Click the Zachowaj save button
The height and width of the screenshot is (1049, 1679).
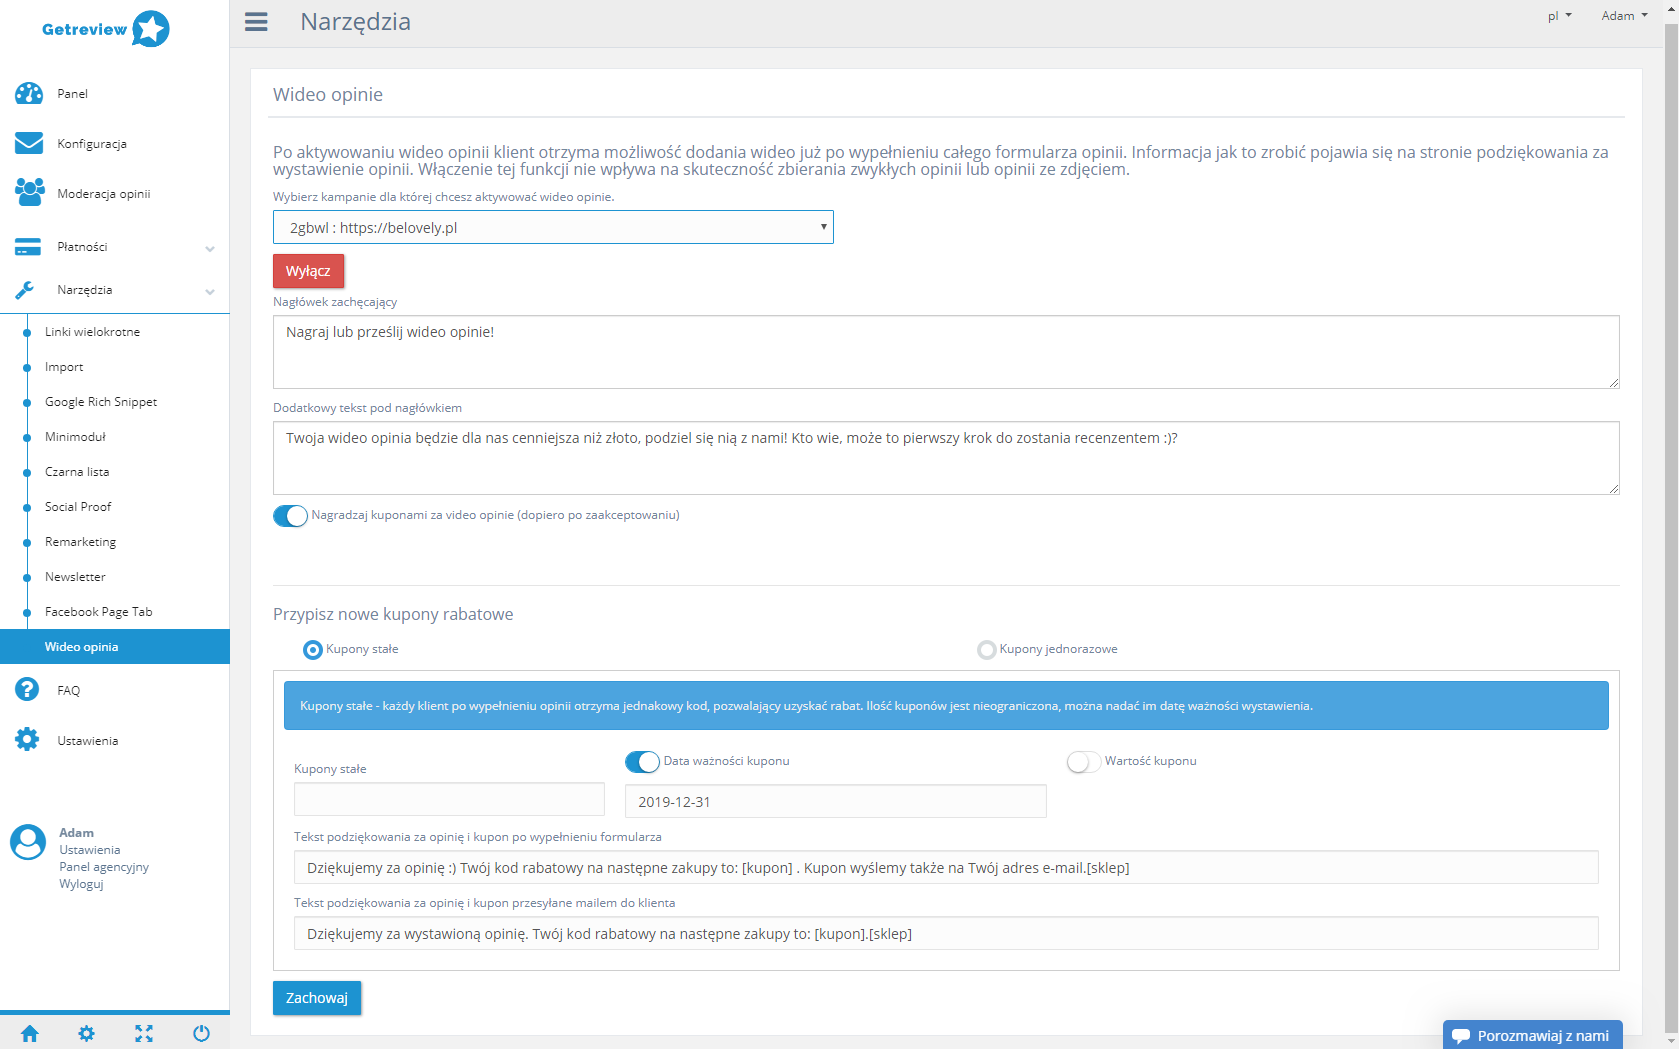click(317, 998)
